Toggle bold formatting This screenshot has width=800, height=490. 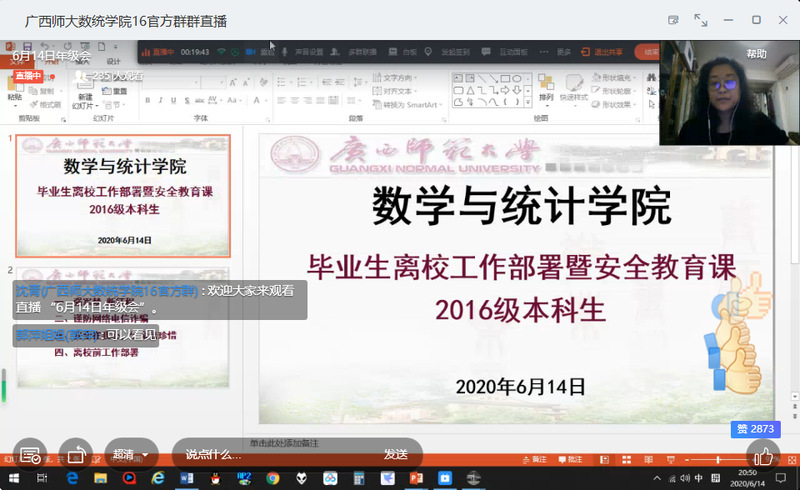point(147,100)
